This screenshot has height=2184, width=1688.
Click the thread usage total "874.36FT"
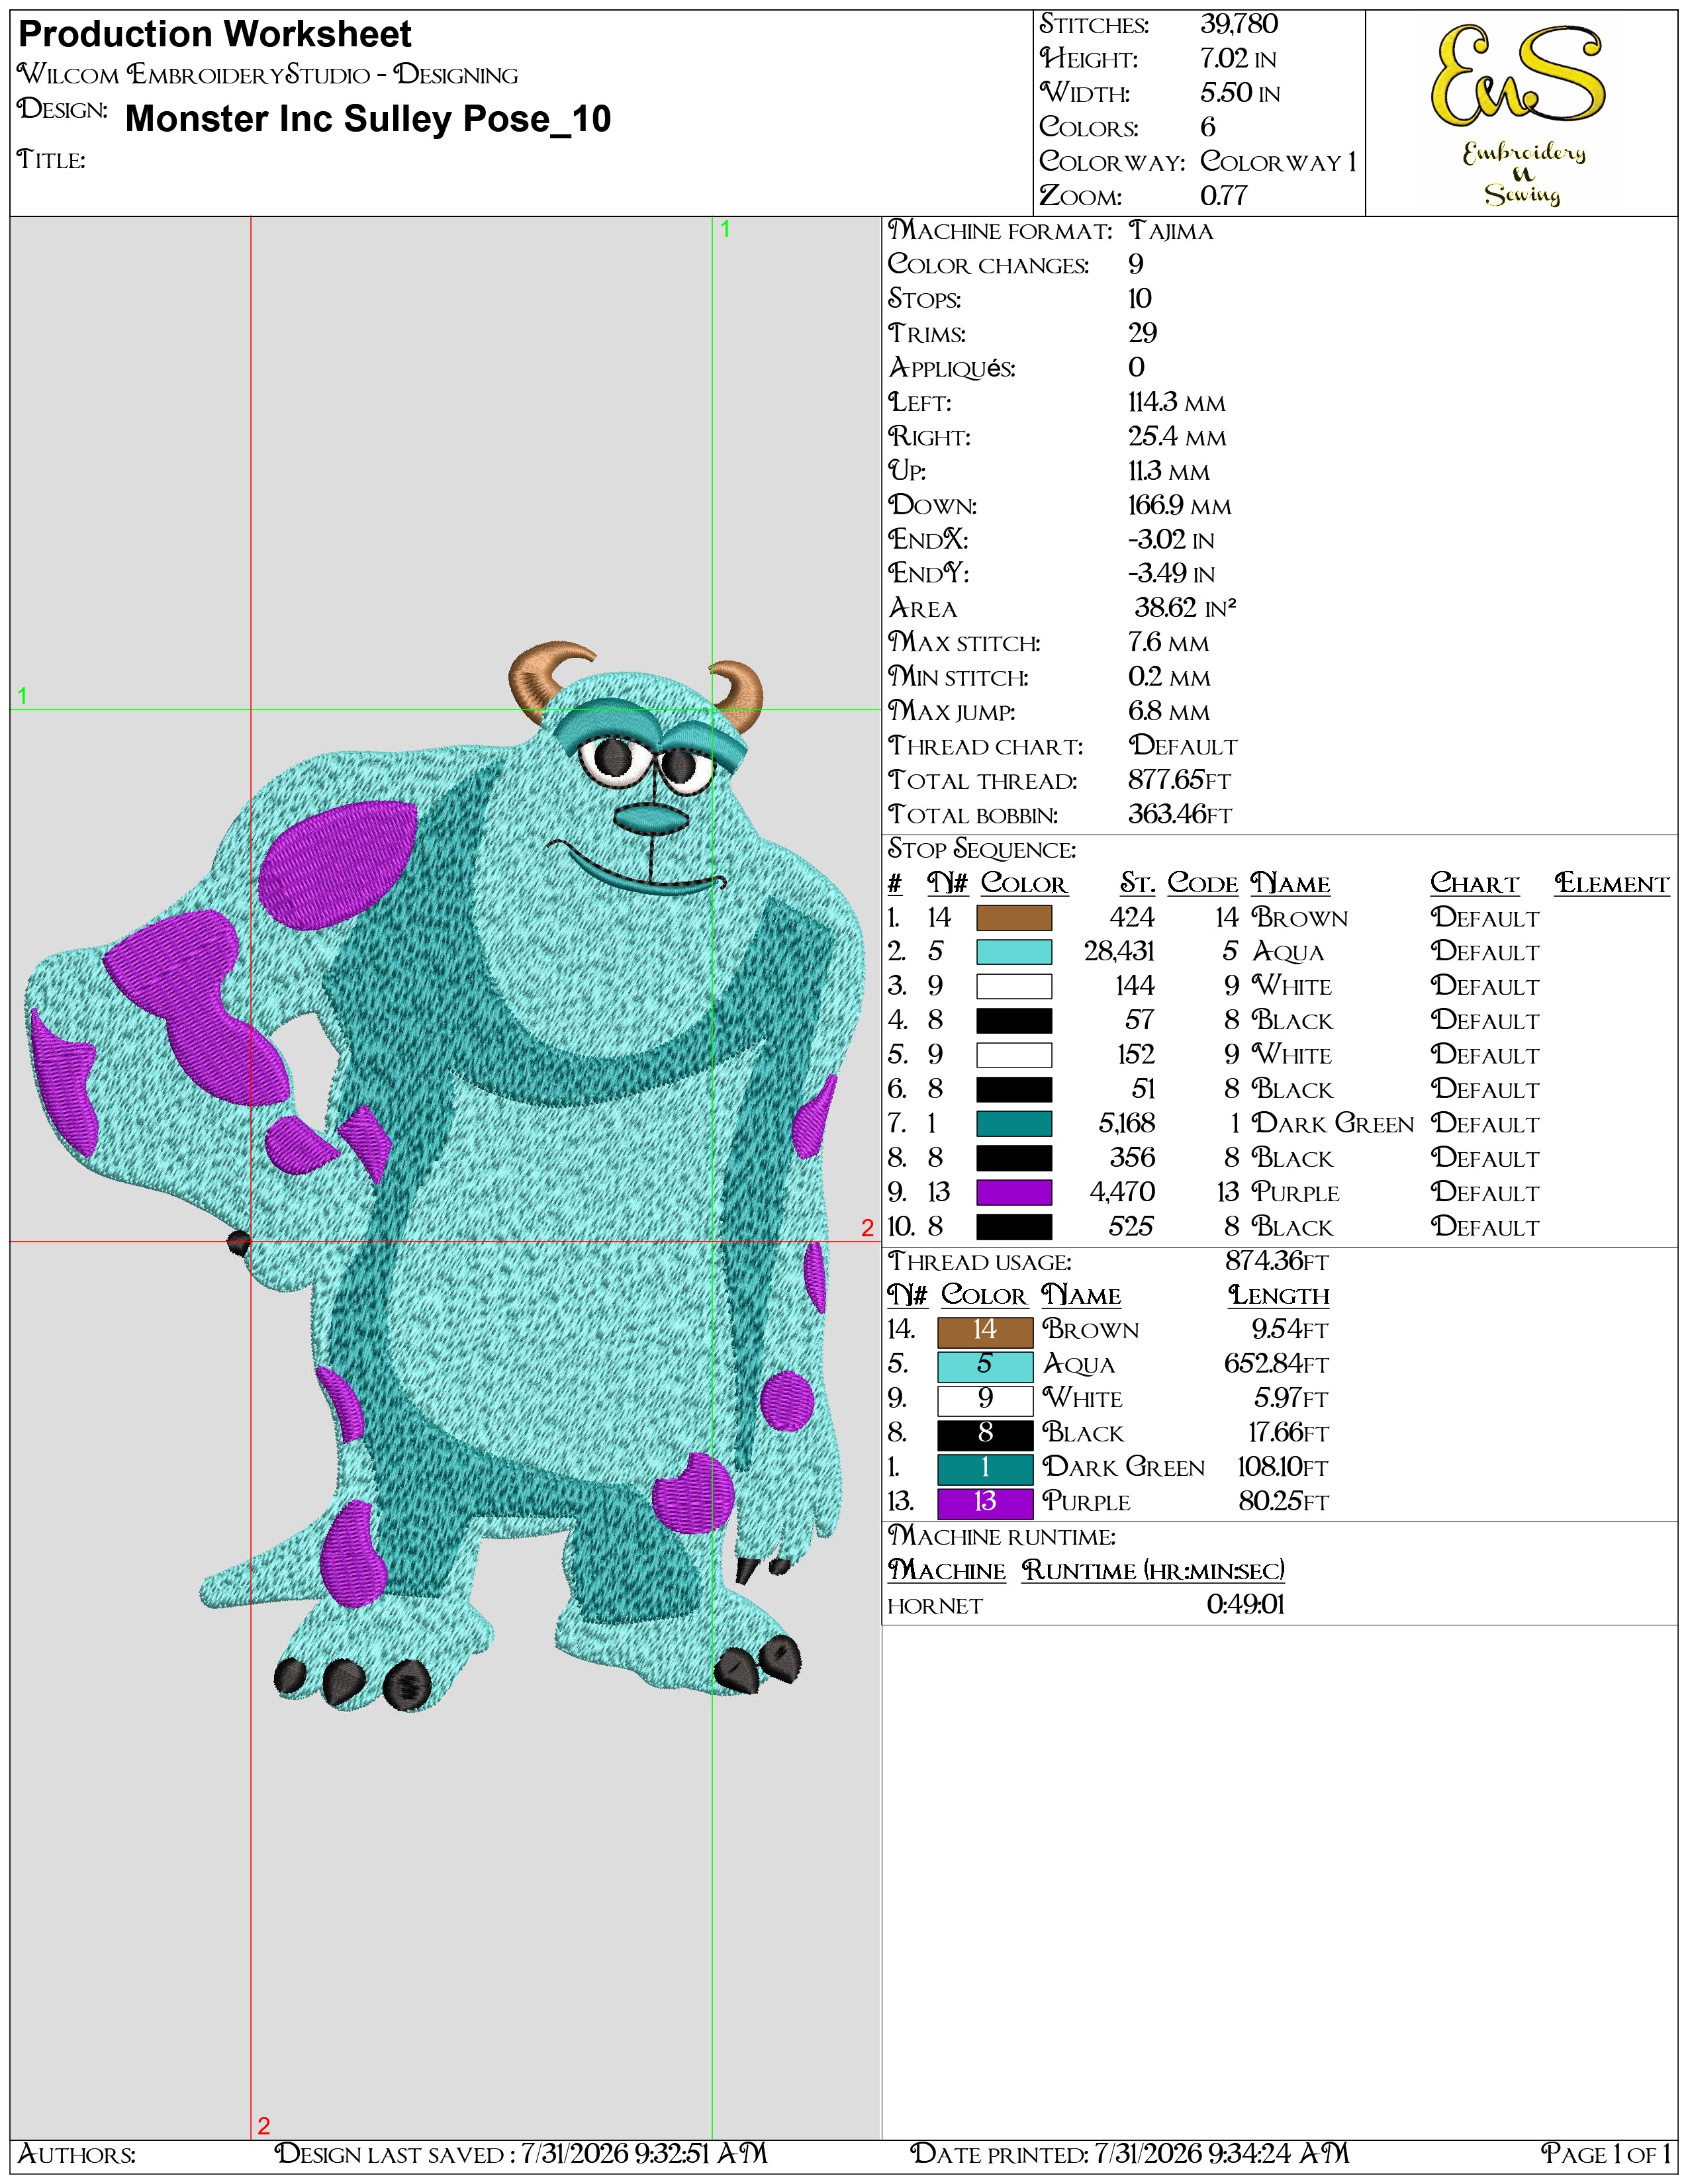tap(1277, 1262)
